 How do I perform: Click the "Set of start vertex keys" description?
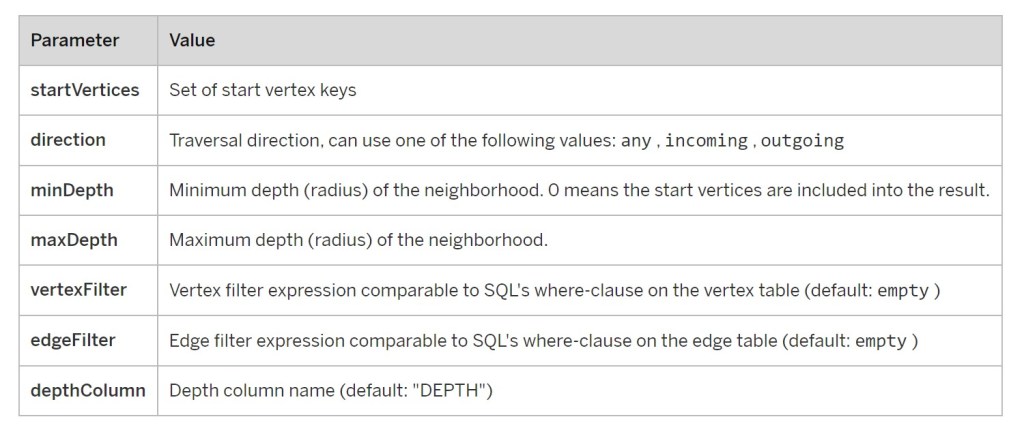[x=263, y=90]
